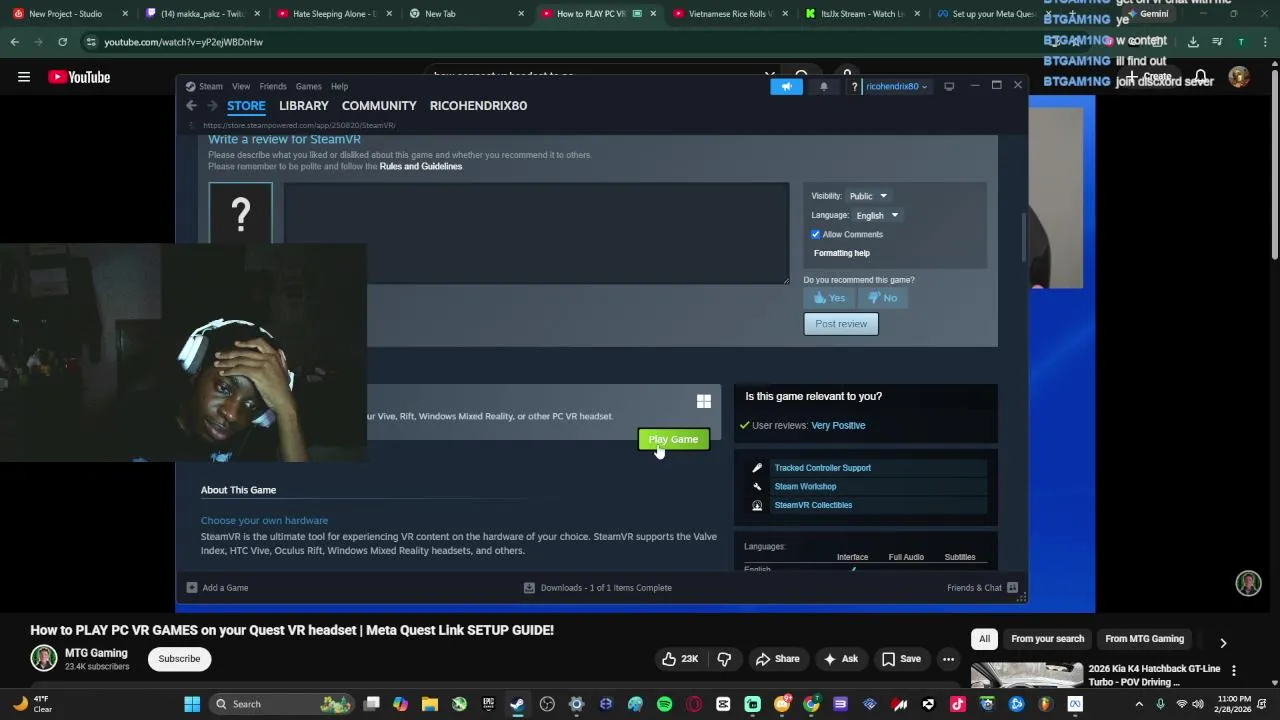The image size is (1280, 720).
Task: Click the Ask button under video
Action: pyautogui.click(x=840, y=659)
